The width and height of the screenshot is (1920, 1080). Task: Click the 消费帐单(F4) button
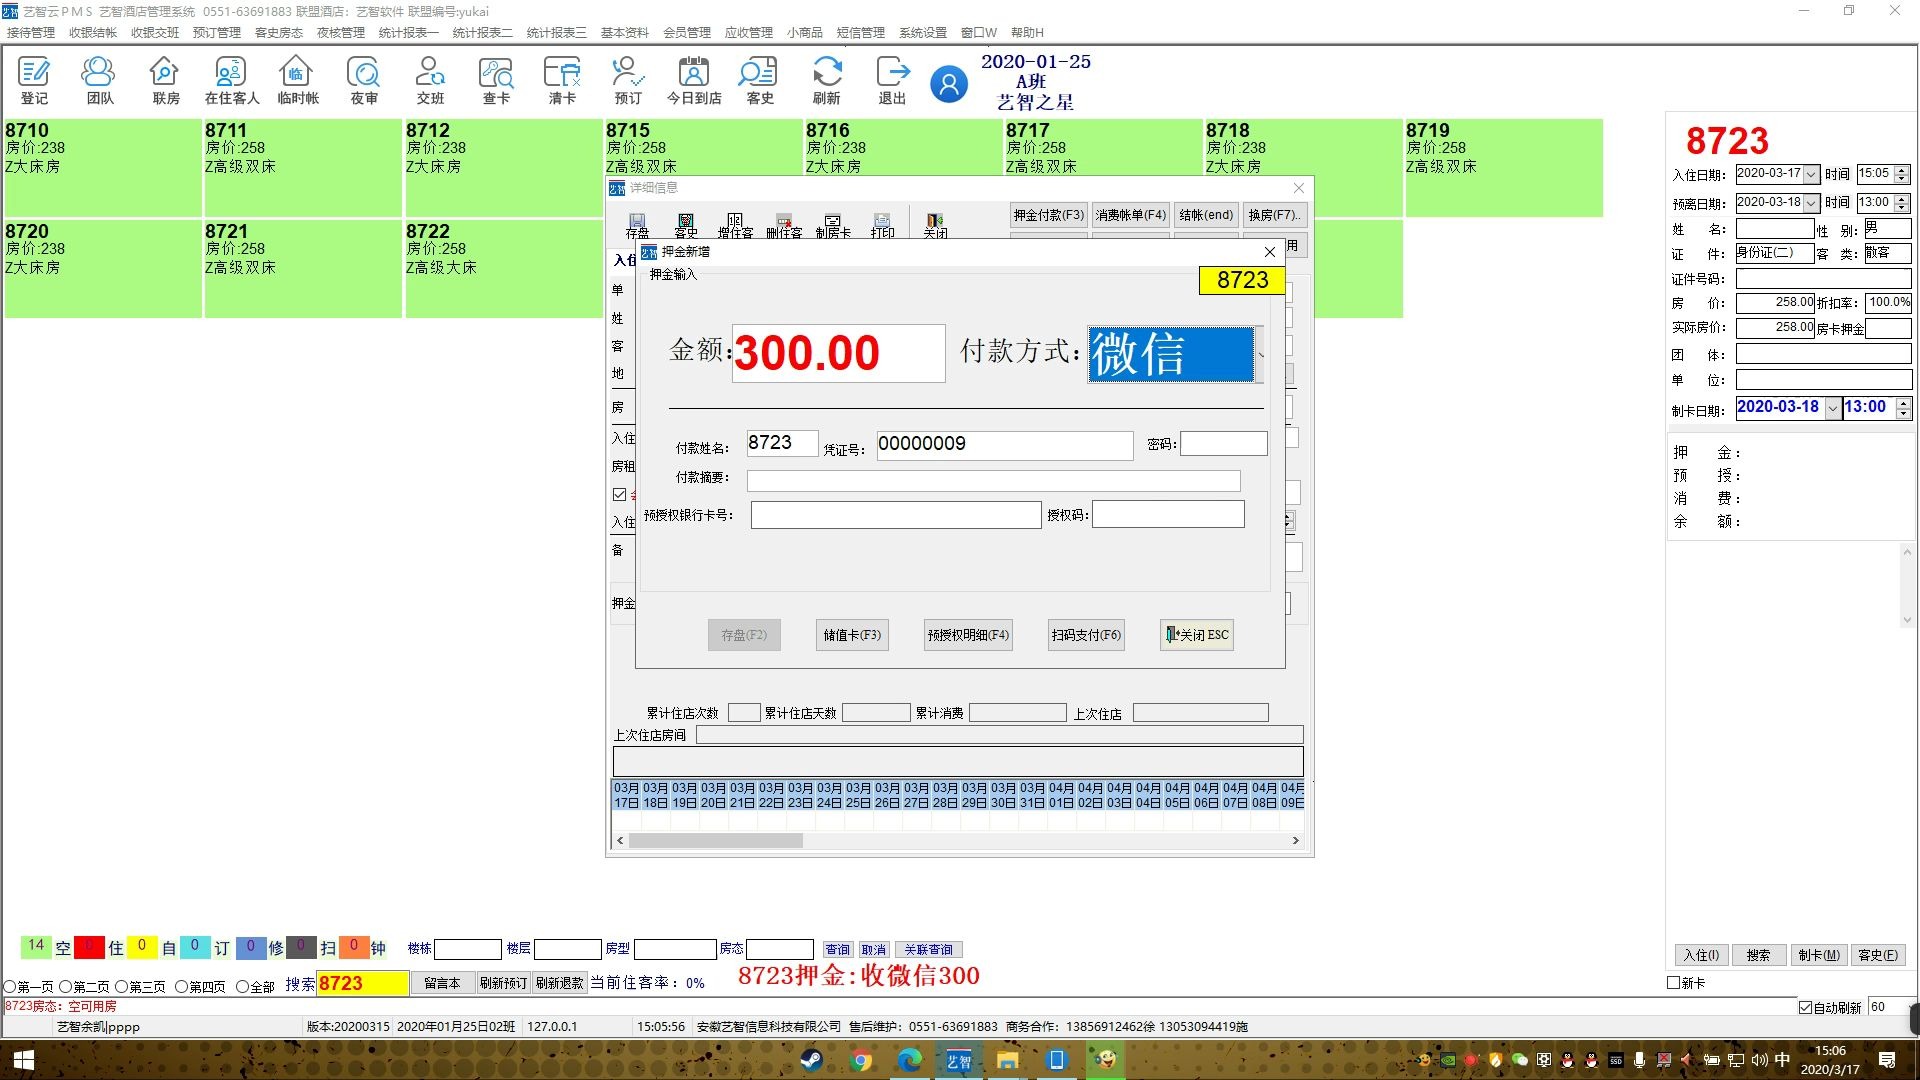pos(1130,215)
